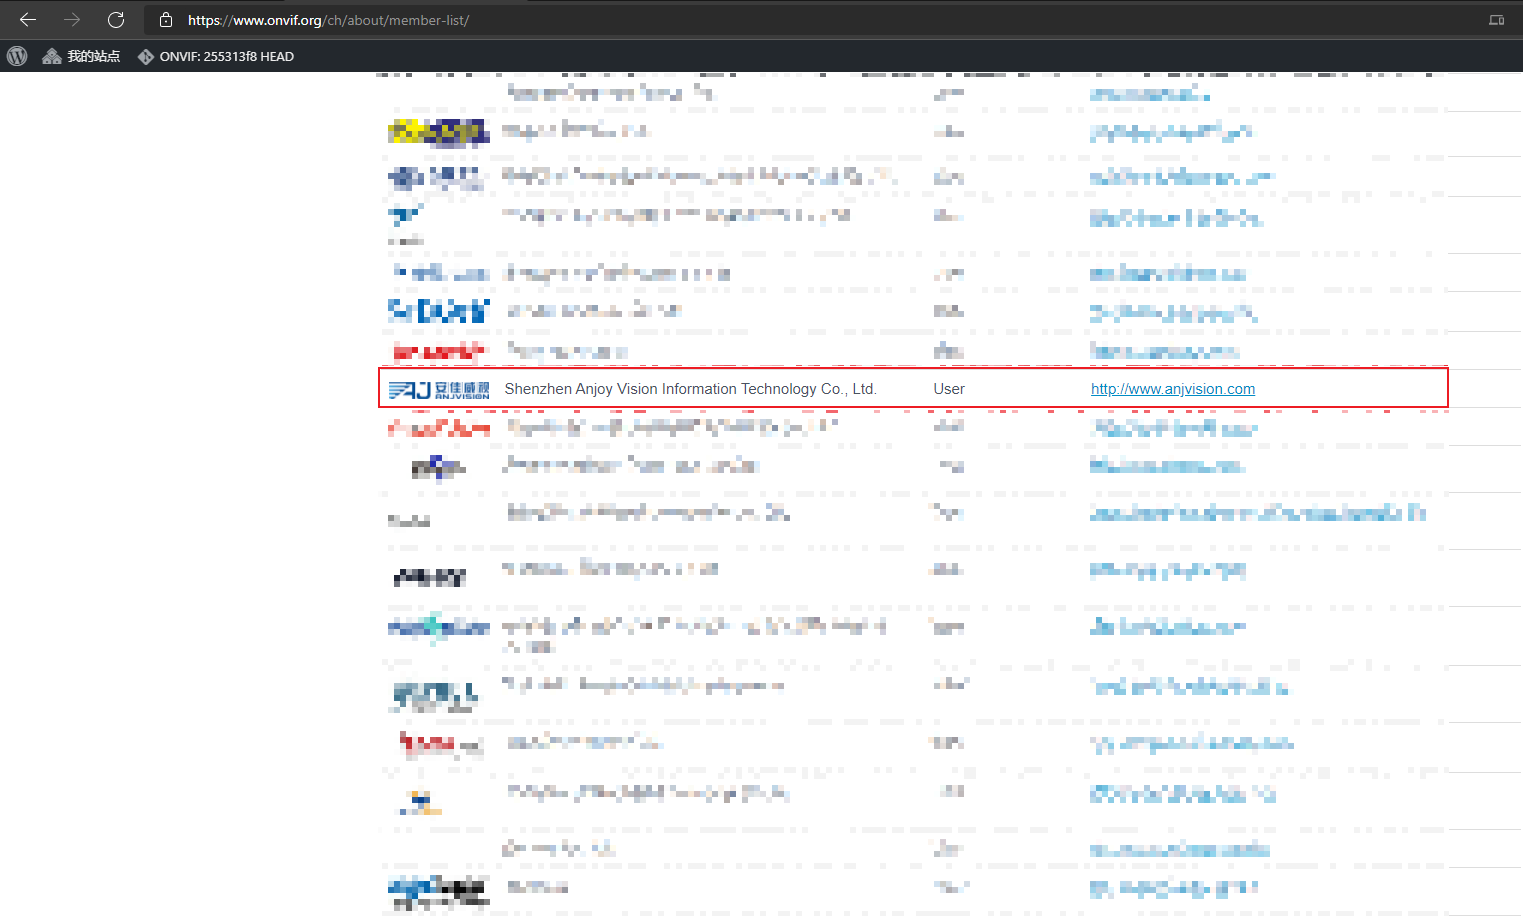Open the WordPress logo menu
1523x916 pixels.
[x=17, y=56]
